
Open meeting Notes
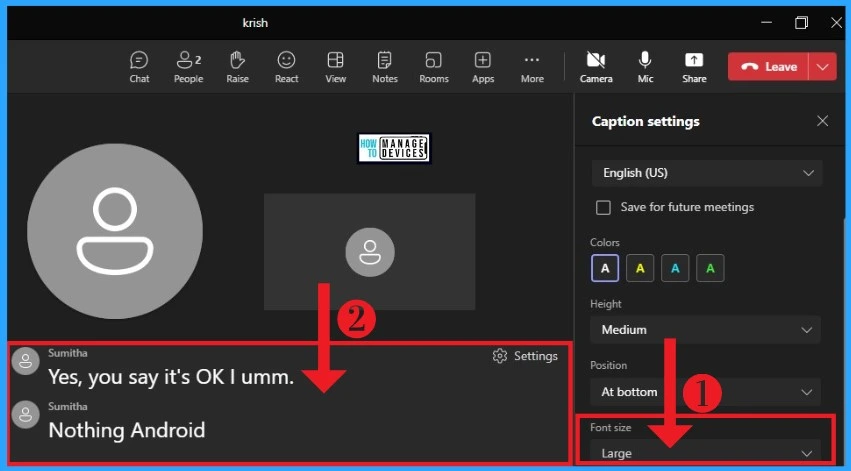[384, 67]
